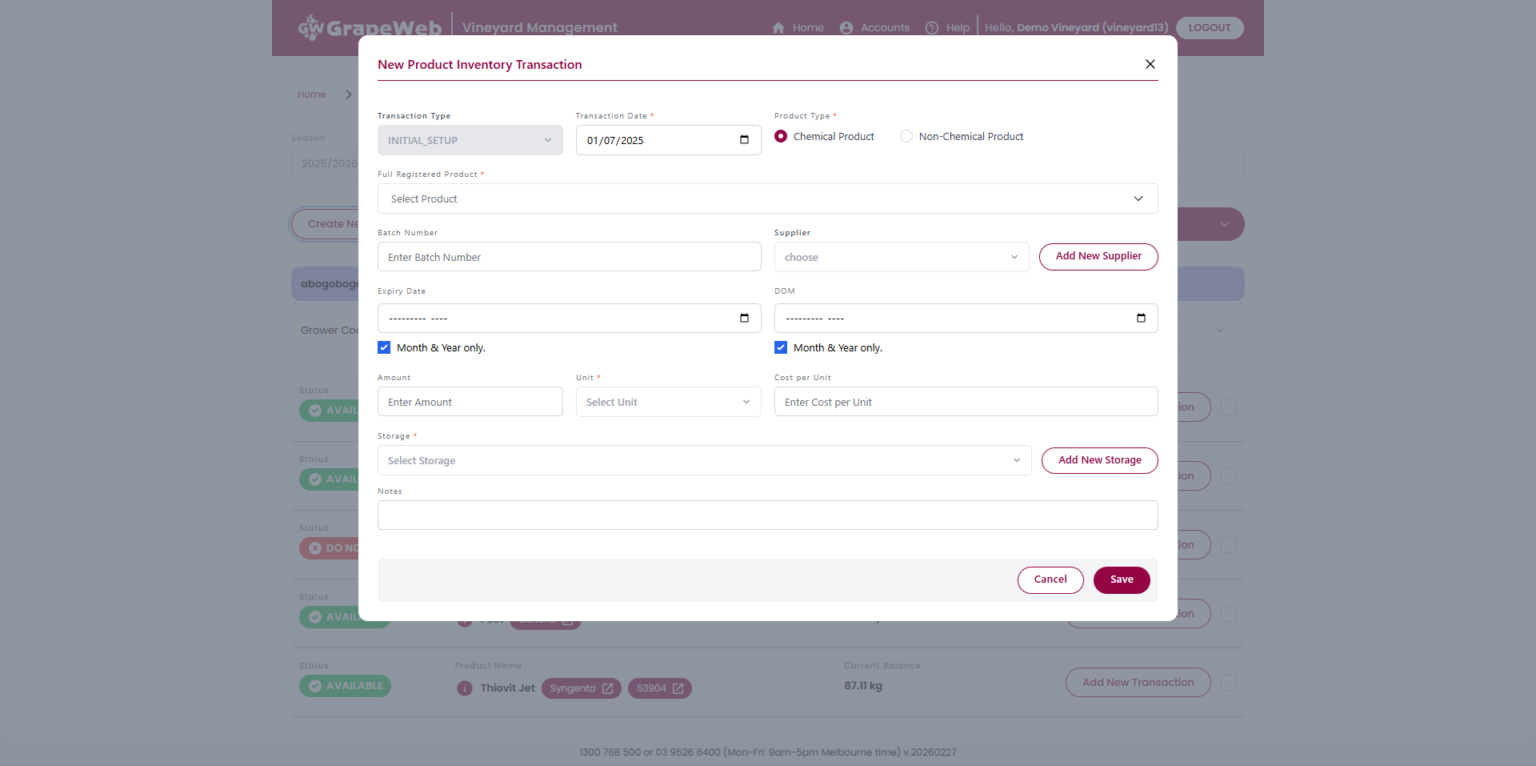Close the dialog with the X icon
This screenshot has height=766, width=1536.
pyautogui.click(x=1150, y=64)
